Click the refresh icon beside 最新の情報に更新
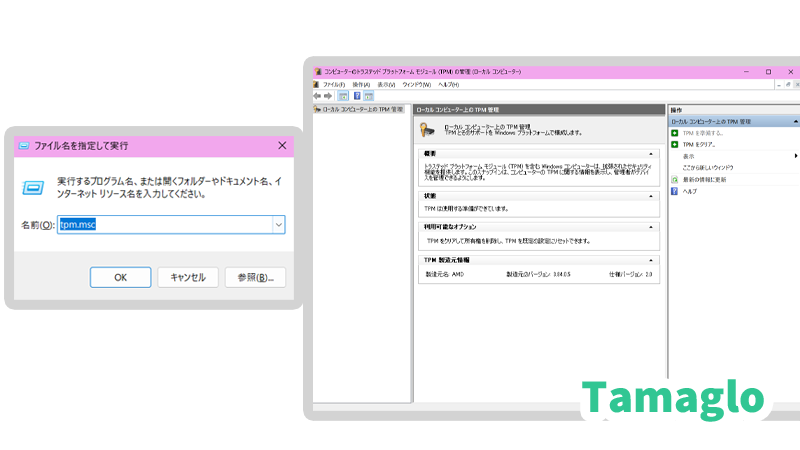Viewport: 800px width, 450px height. point(675,179)
